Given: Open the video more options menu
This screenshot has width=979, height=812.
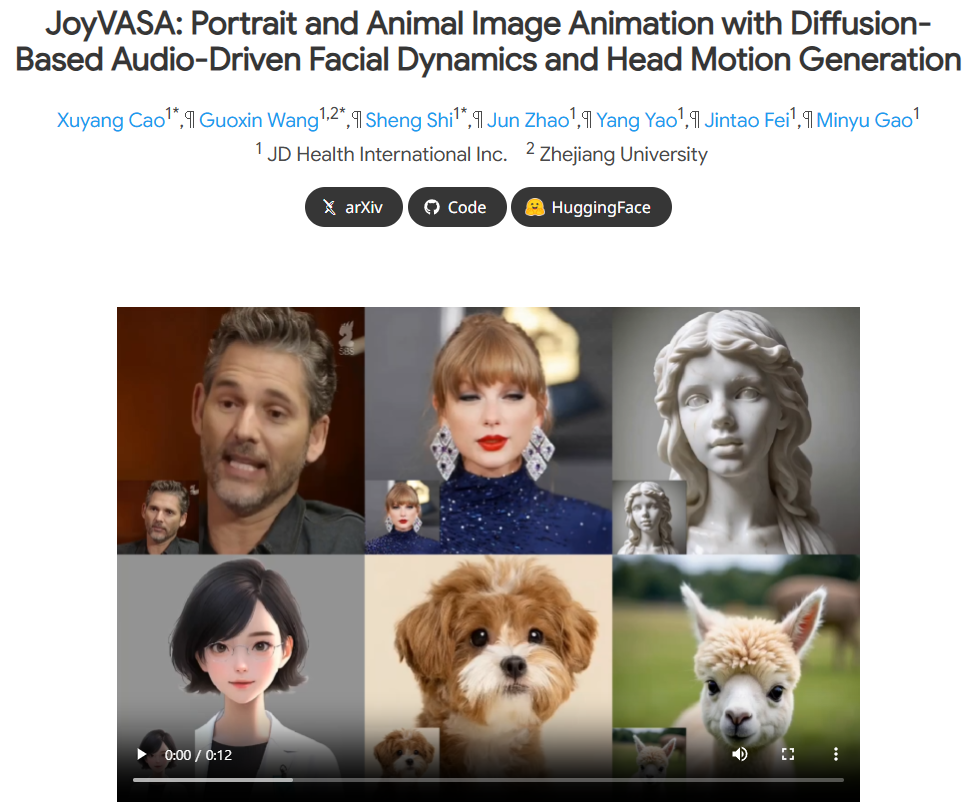Looking at the screenshot, I should [x=836, y=754].
